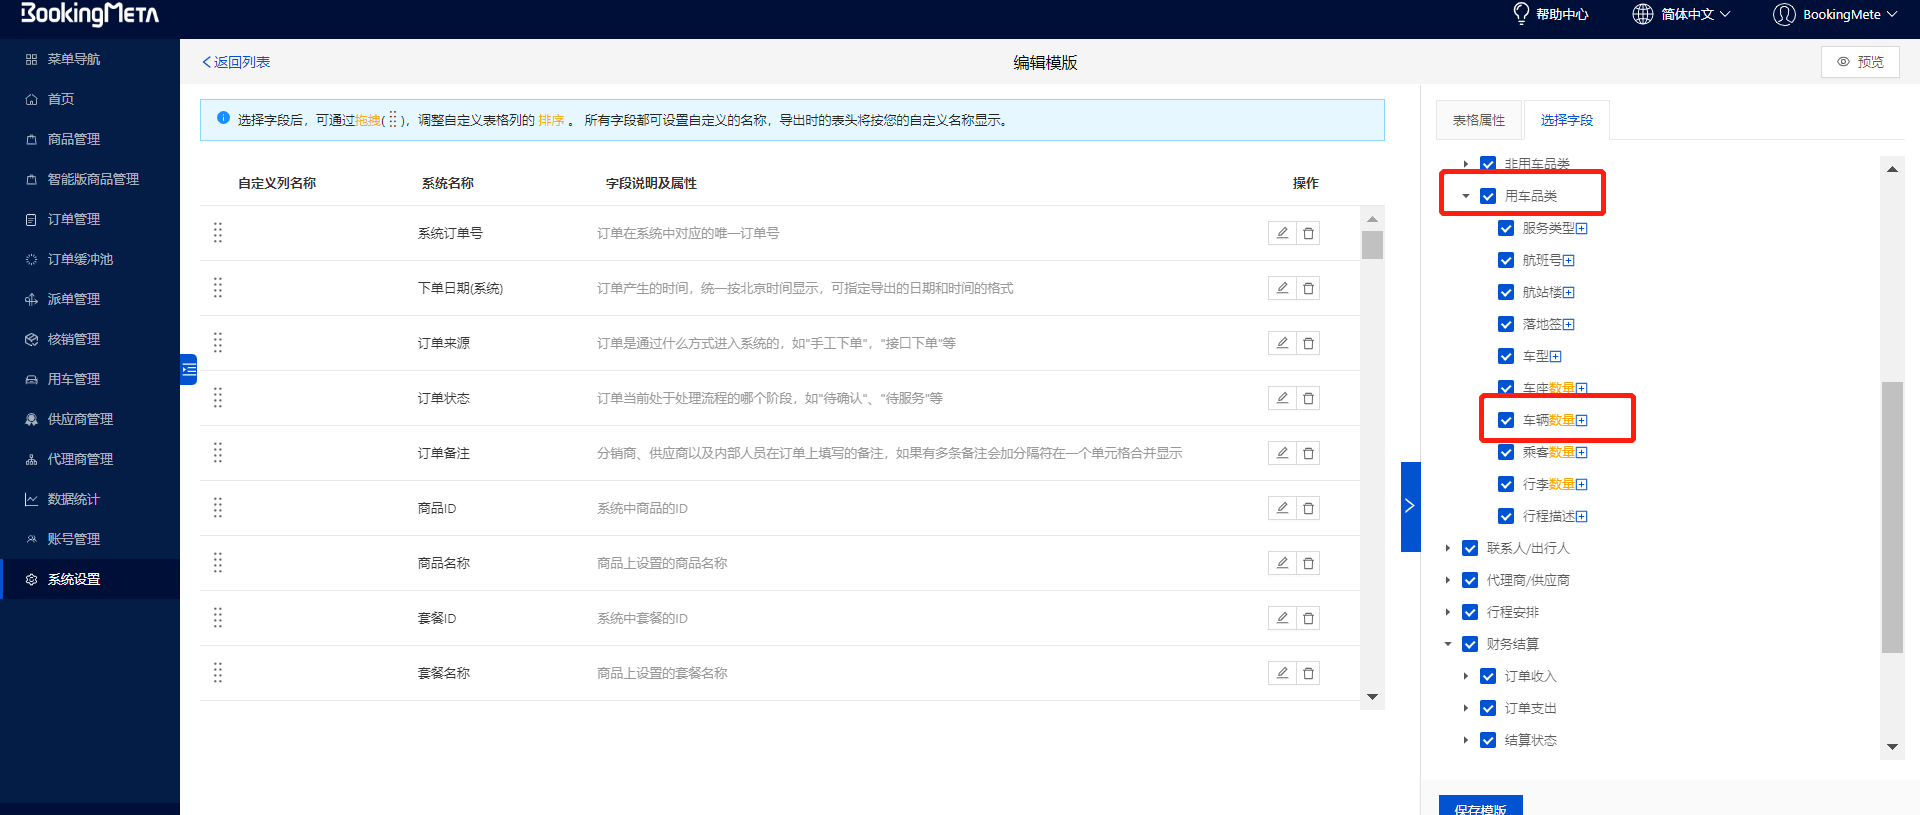Click down arrow of field tree scrollbar
This screenshot has height=815, width=1920.
click(x=1892, y=747)
